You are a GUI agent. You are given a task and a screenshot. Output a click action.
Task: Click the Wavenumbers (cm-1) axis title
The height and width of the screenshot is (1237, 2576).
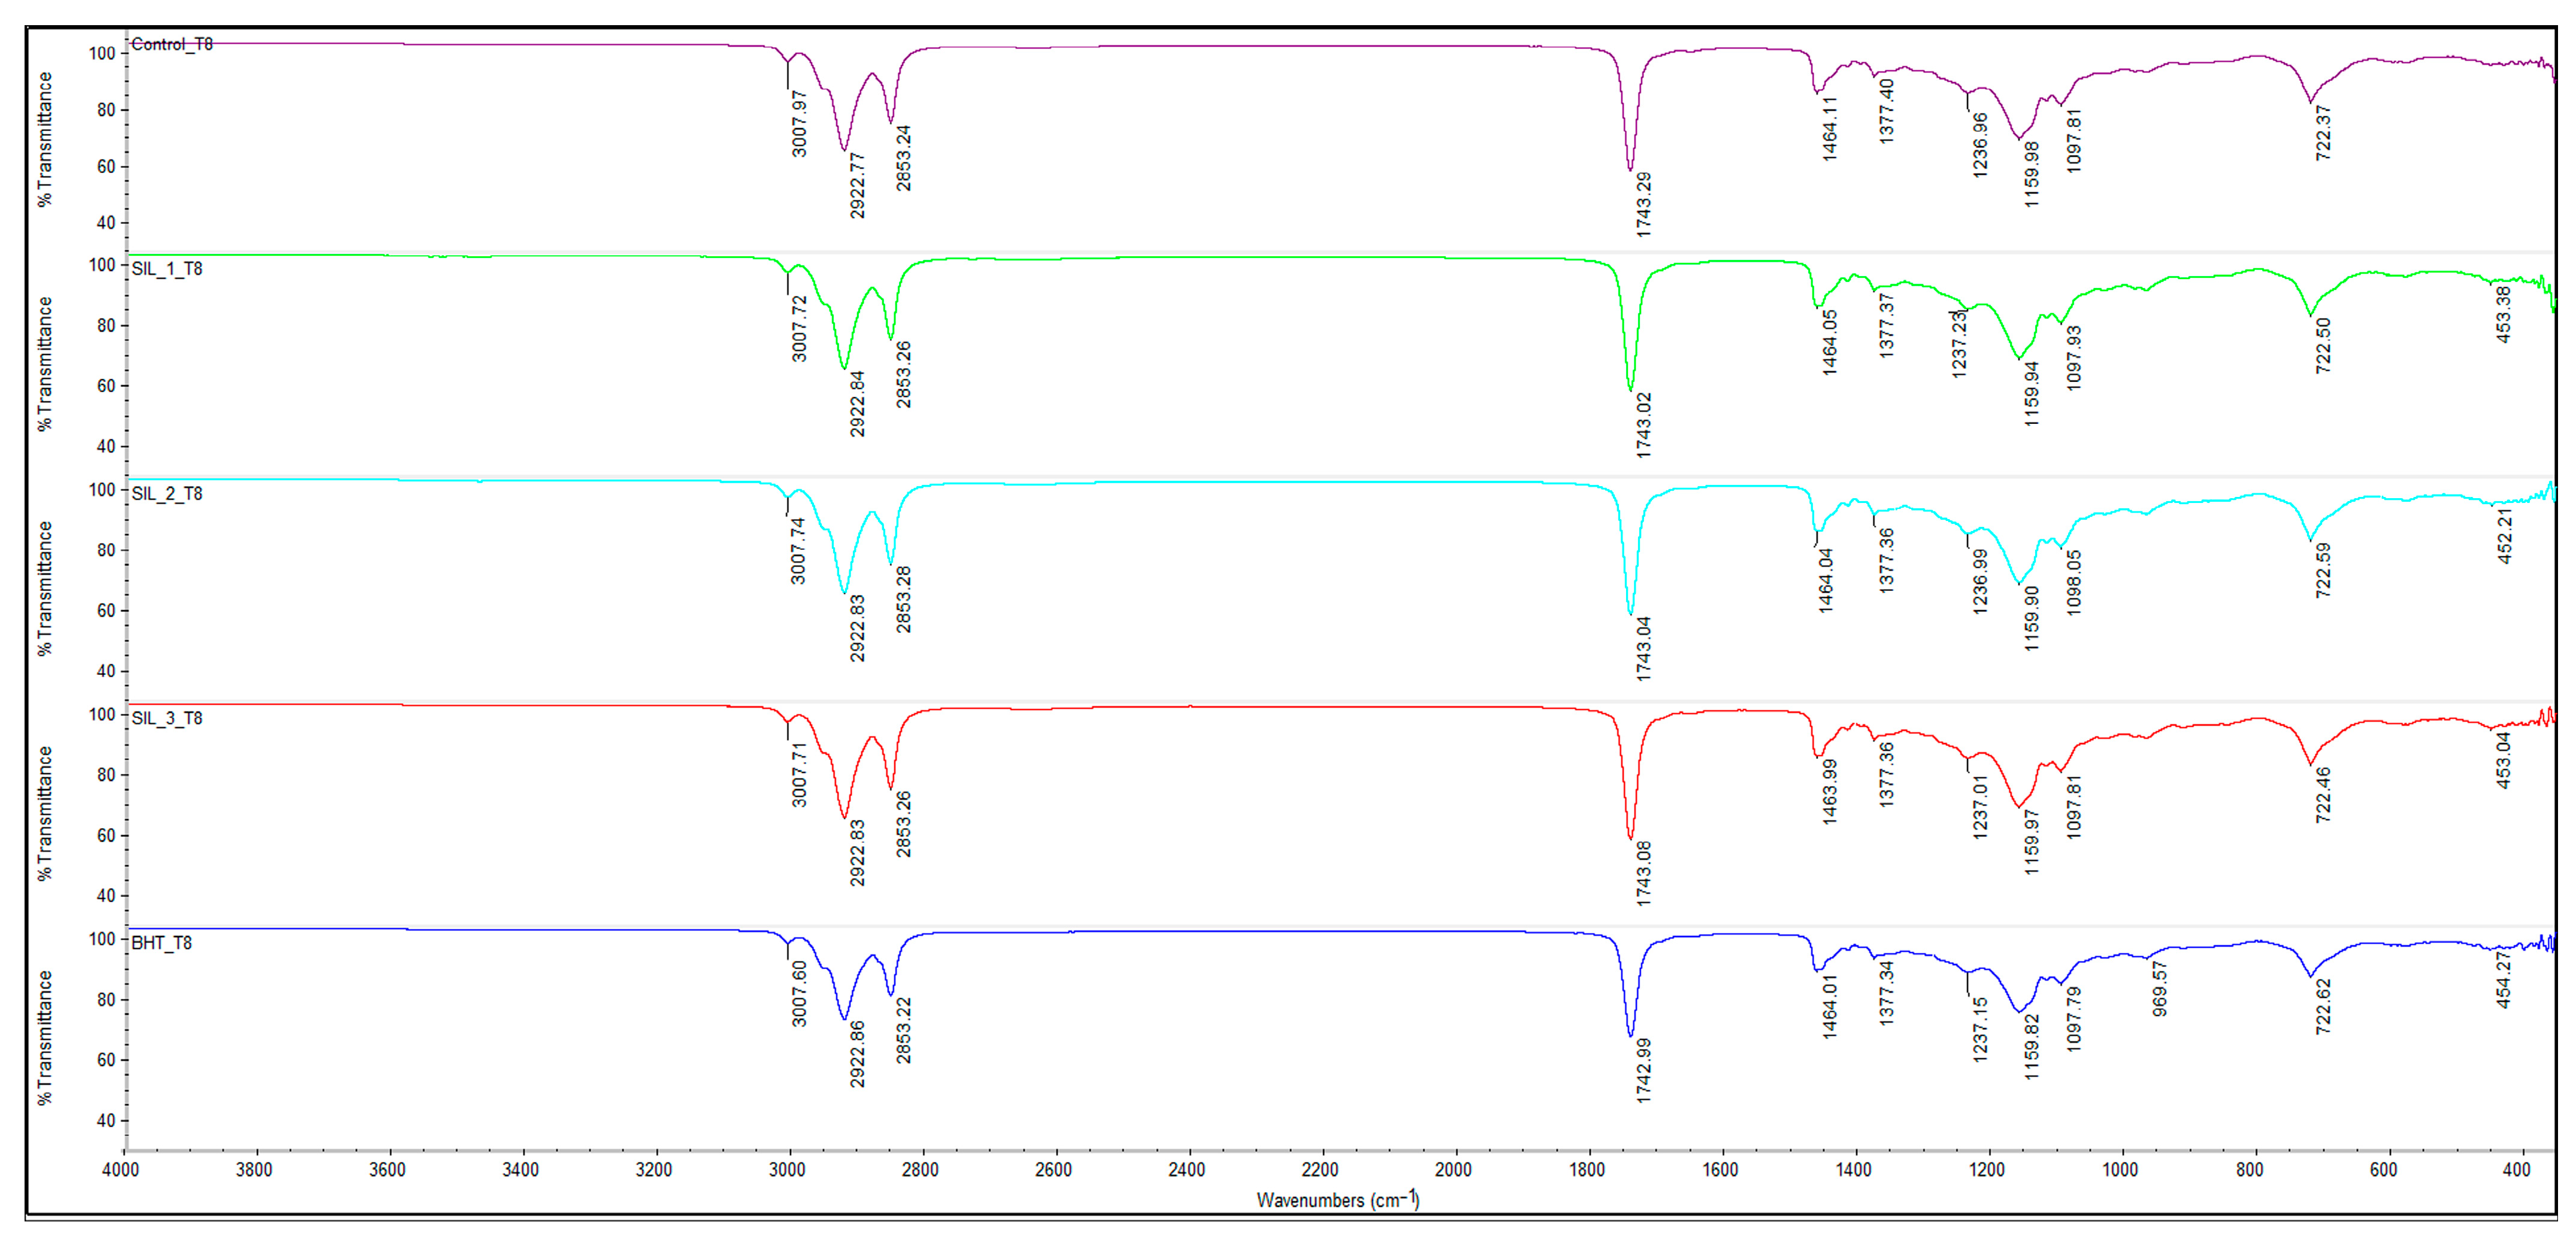tap(1337, 1199)
